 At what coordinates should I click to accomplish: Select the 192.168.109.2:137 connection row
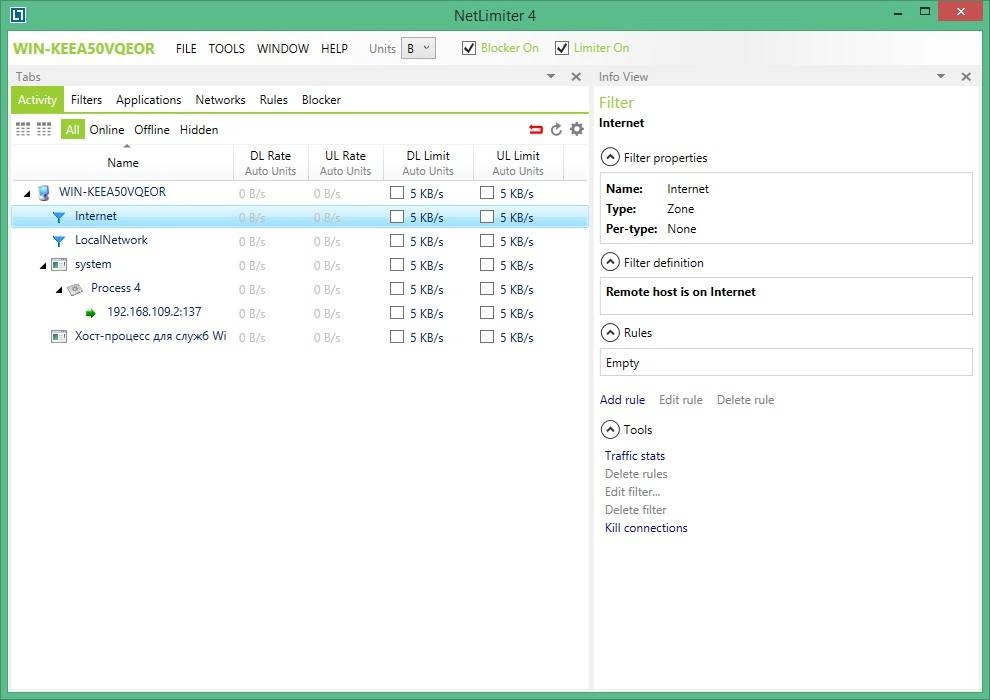(300, 312)
